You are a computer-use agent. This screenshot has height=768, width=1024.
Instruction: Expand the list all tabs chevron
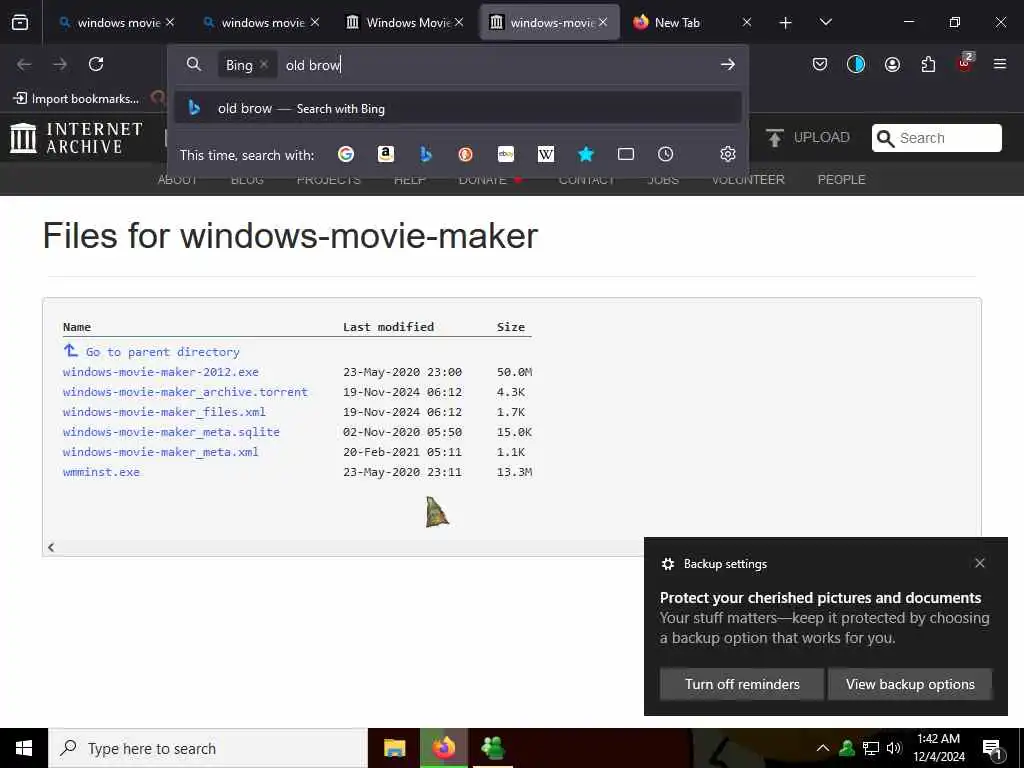point(825,22)
